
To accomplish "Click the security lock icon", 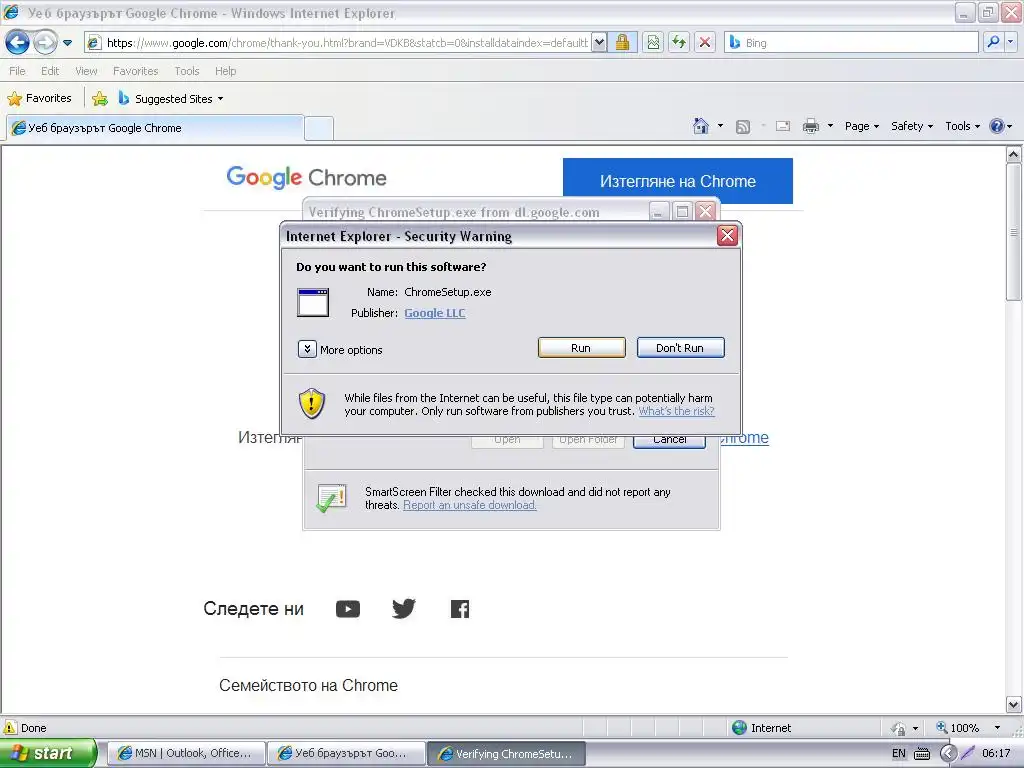I will 622,43.
